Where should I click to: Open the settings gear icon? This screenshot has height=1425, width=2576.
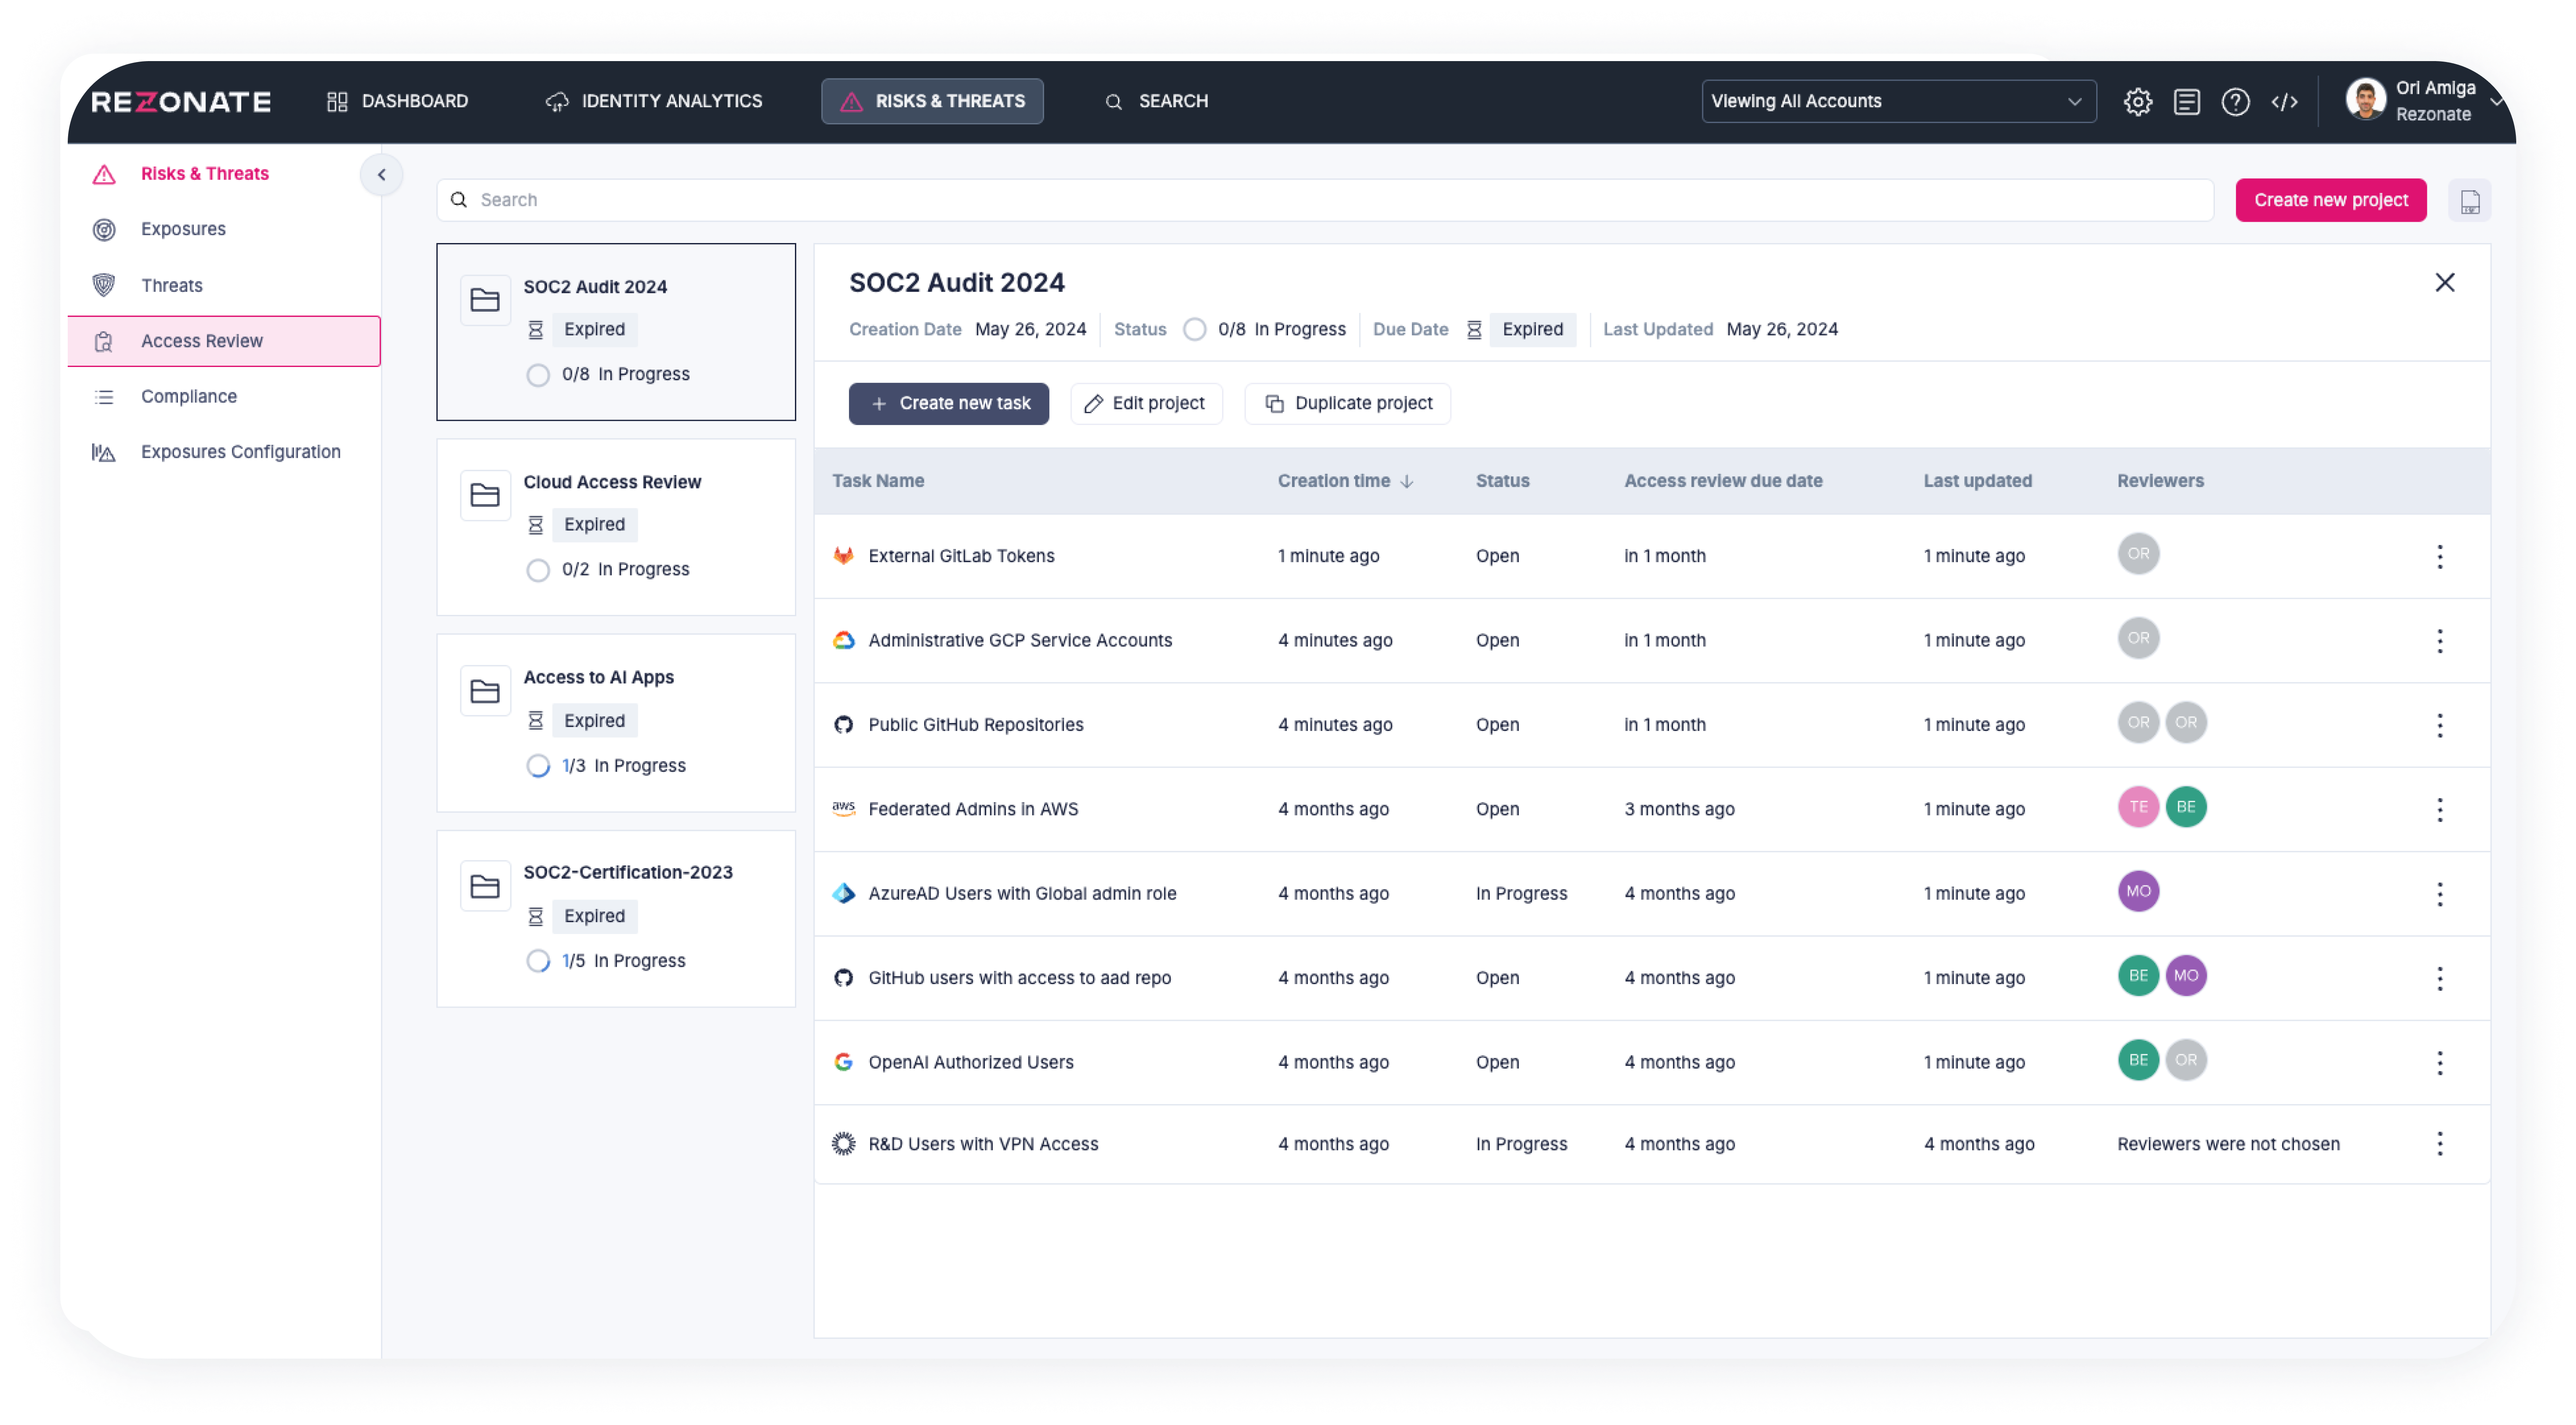[2138, 101]
